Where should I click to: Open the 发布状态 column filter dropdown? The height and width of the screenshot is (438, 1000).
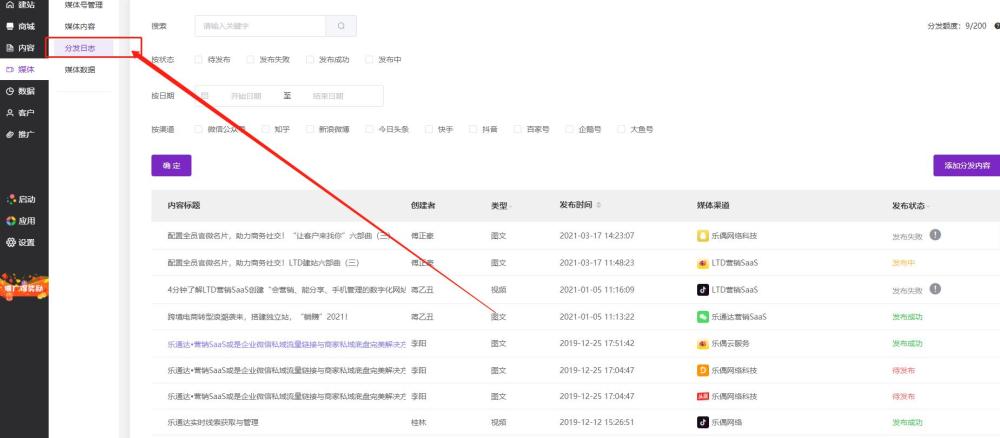pos(928,207)
